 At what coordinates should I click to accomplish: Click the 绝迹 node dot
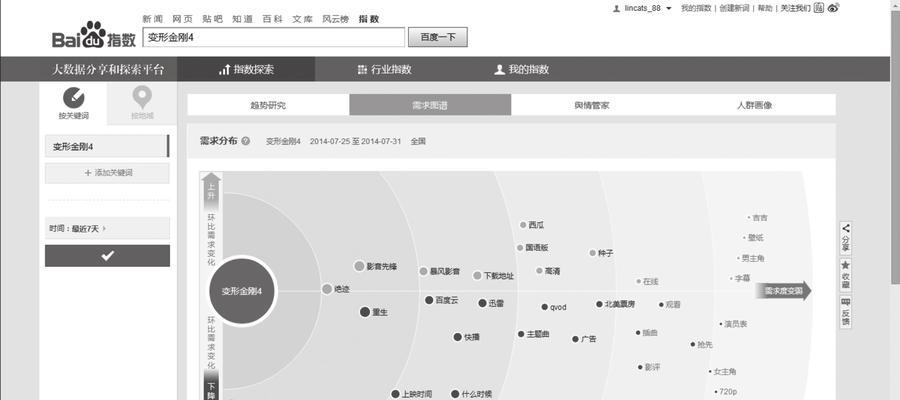(x=327, y=289)
